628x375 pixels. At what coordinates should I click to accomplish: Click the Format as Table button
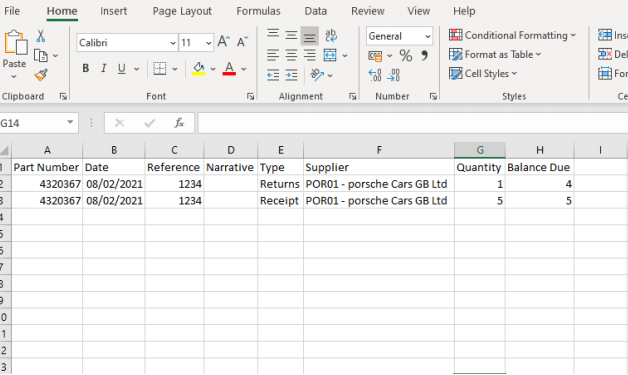[495, 54]
